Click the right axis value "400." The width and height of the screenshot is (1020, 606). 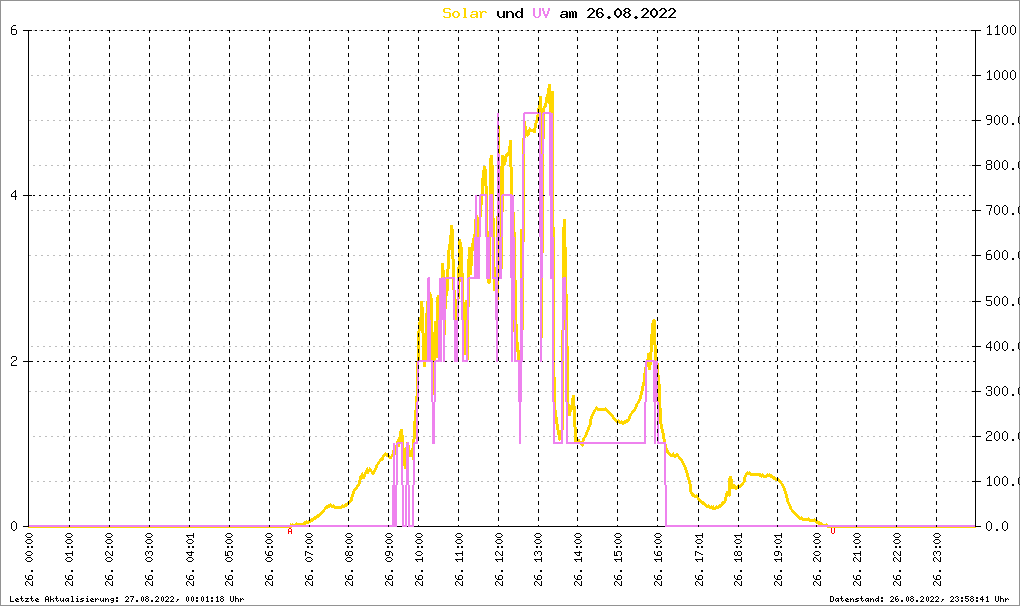click(1001, 346)
